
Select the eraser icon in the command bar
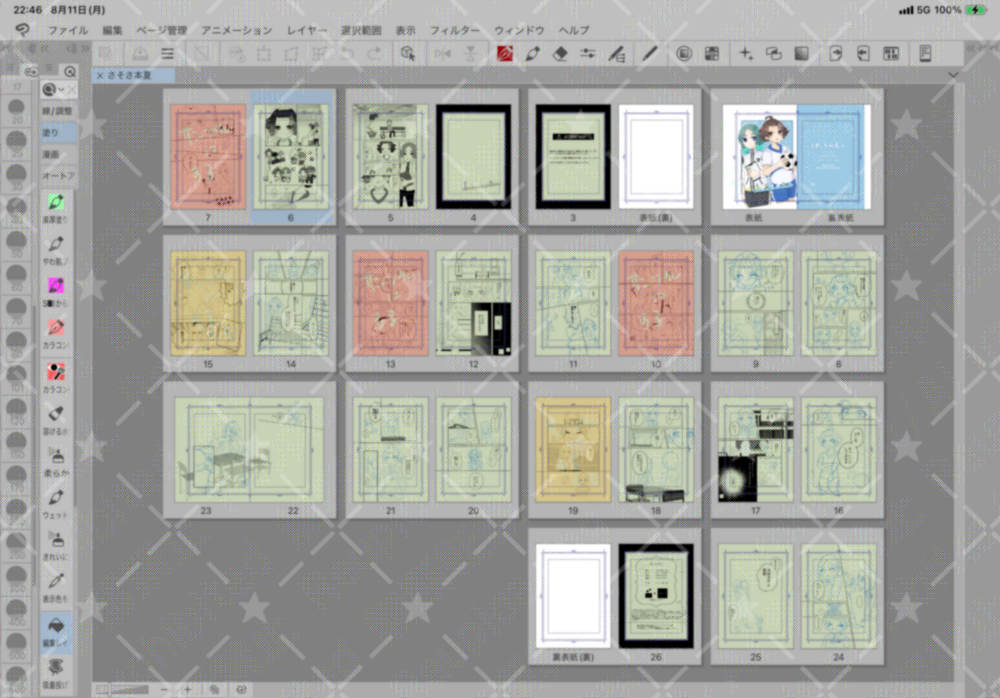(x=560, y=54)
